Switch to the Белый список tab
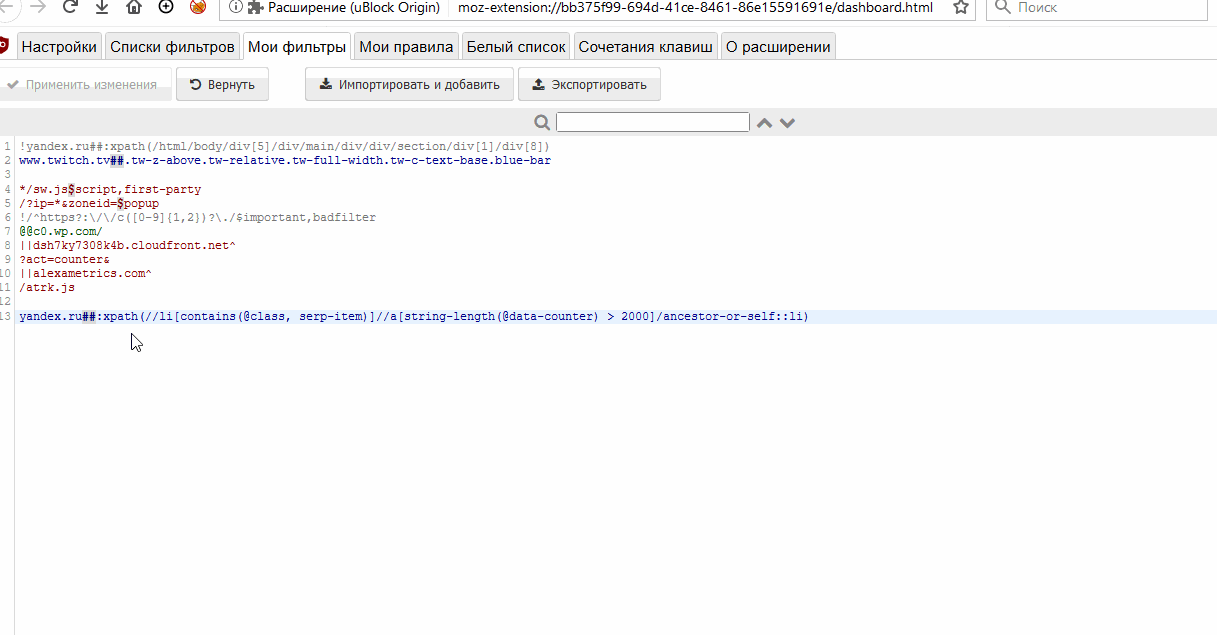Image resolution: width=1217 pixels, height=635 pixels. click(516, 46)
